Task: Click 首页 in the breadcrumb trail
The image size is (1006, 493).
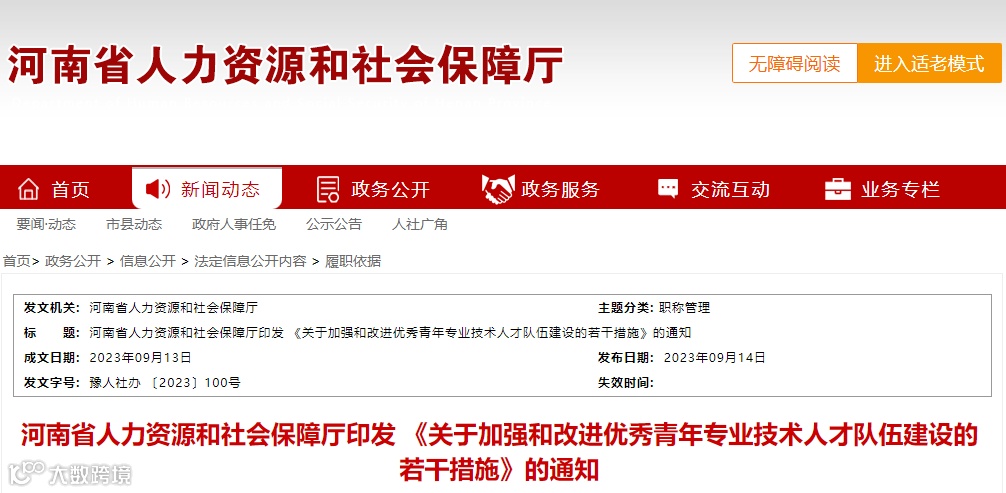Action: pos(17,261)
